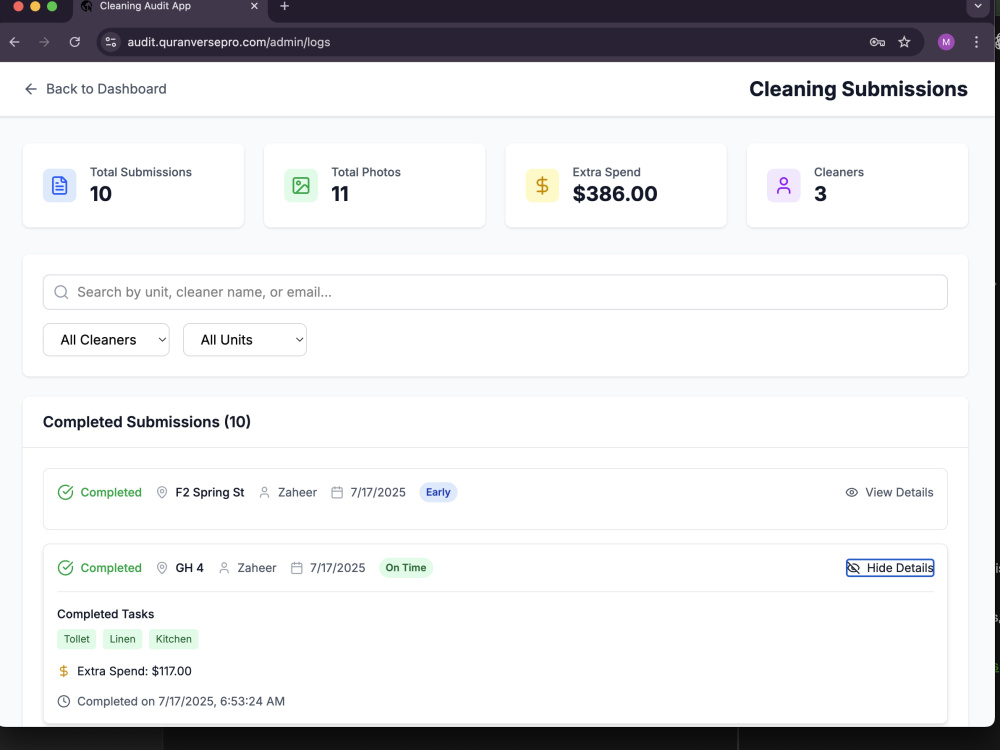Go Back to Dashboard
This screenshot has height=750, width=1000.
[x=96, y=89]
